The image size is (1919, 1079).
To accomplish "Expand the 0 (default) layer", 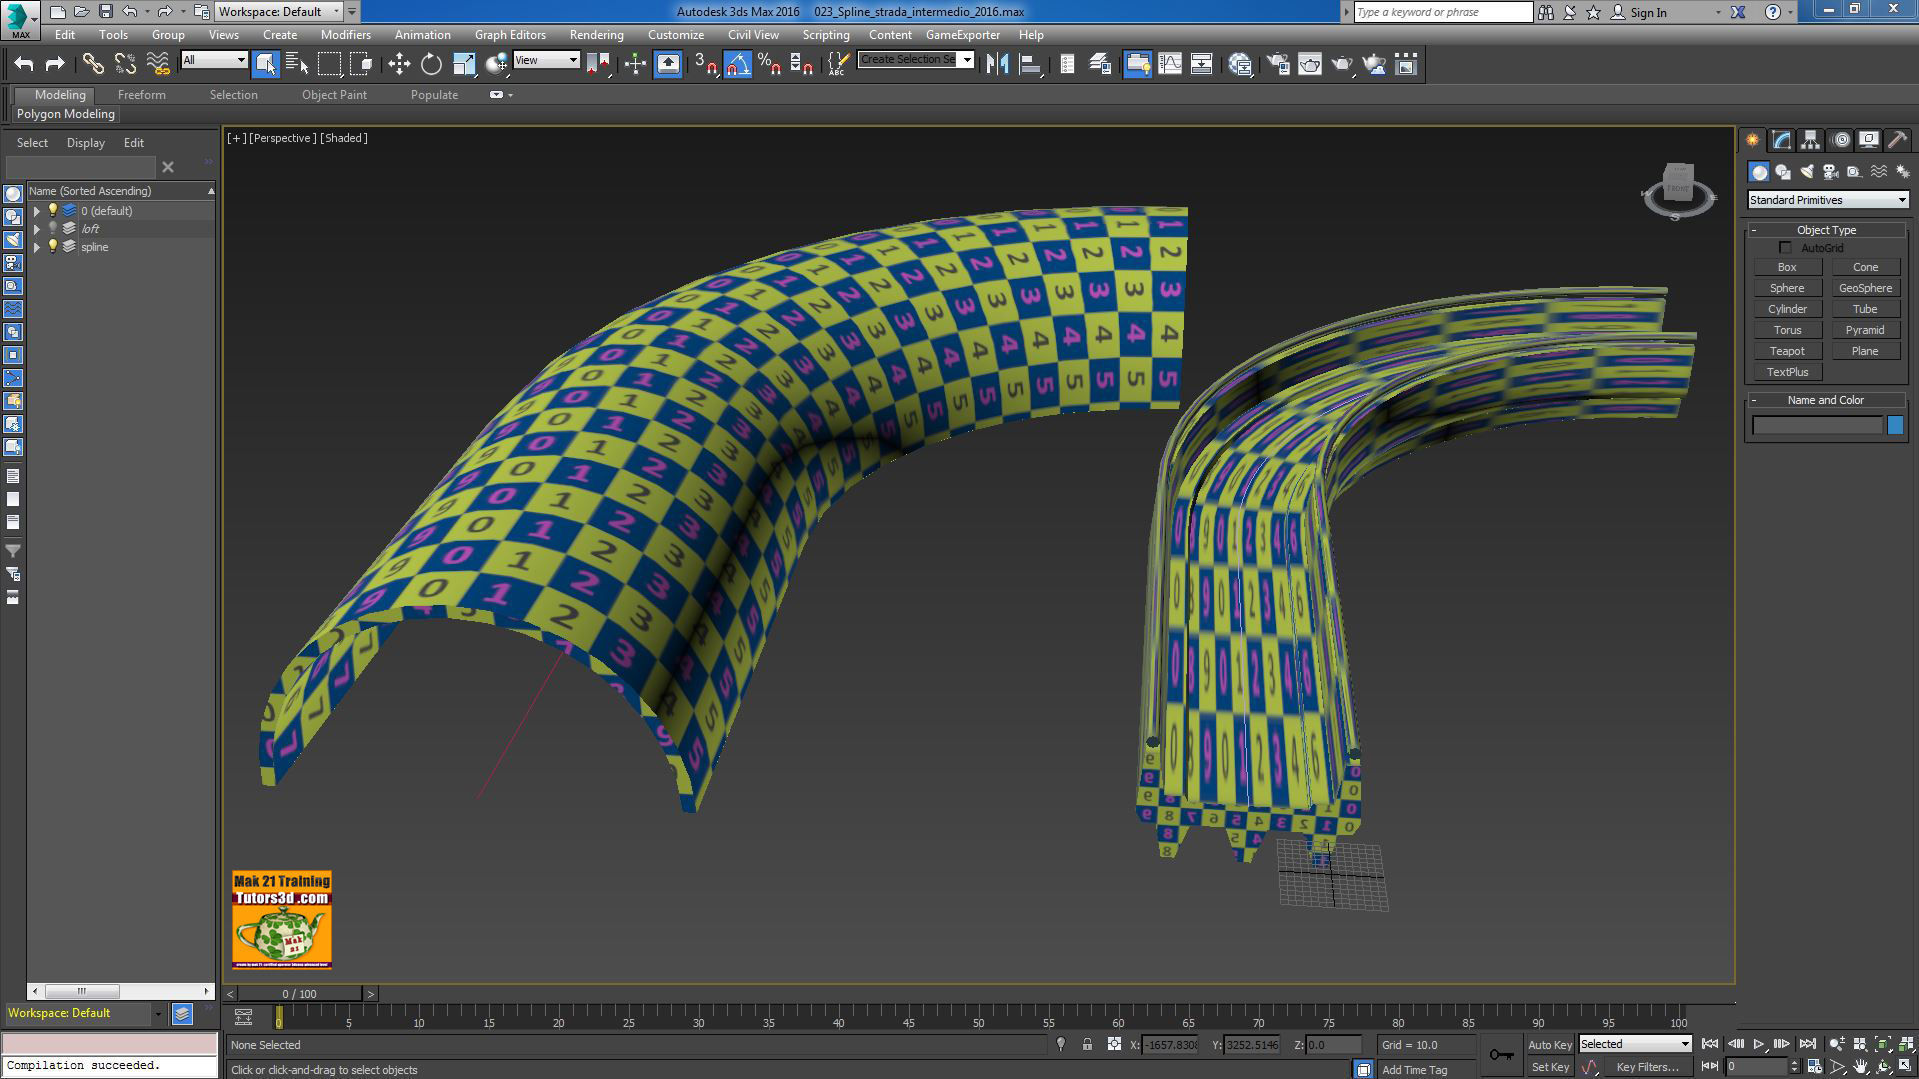I will click(x=37, y=211).
